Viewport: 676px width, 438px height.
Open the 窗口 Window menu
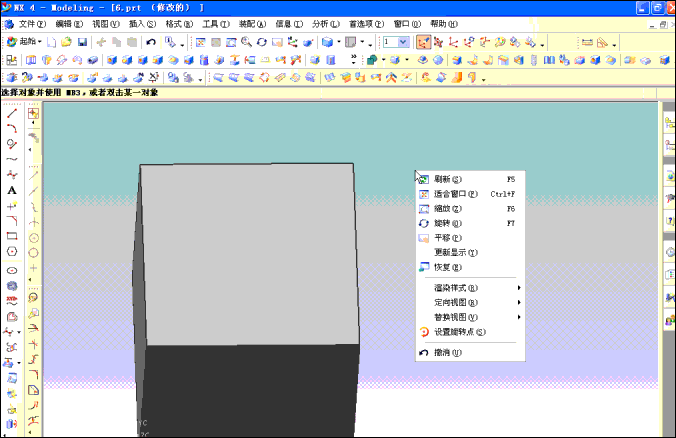[407, 24]
